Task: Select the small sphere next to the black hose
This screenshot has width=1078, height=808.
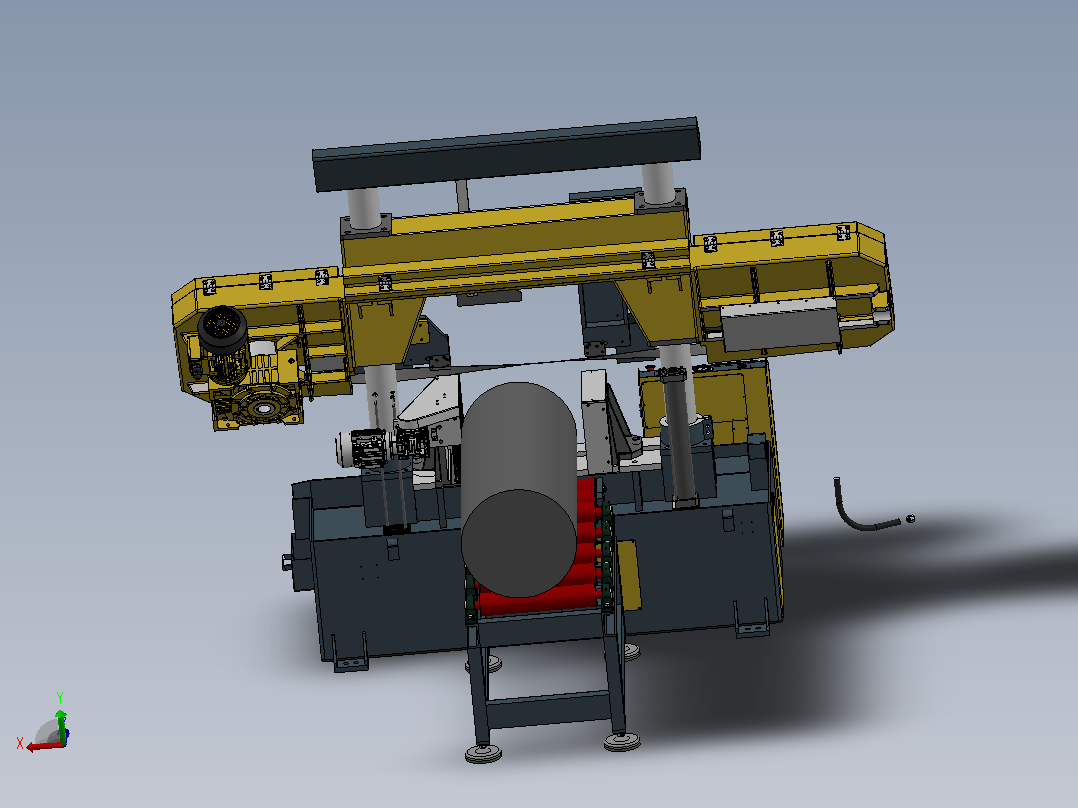Action: click(911, 518)
